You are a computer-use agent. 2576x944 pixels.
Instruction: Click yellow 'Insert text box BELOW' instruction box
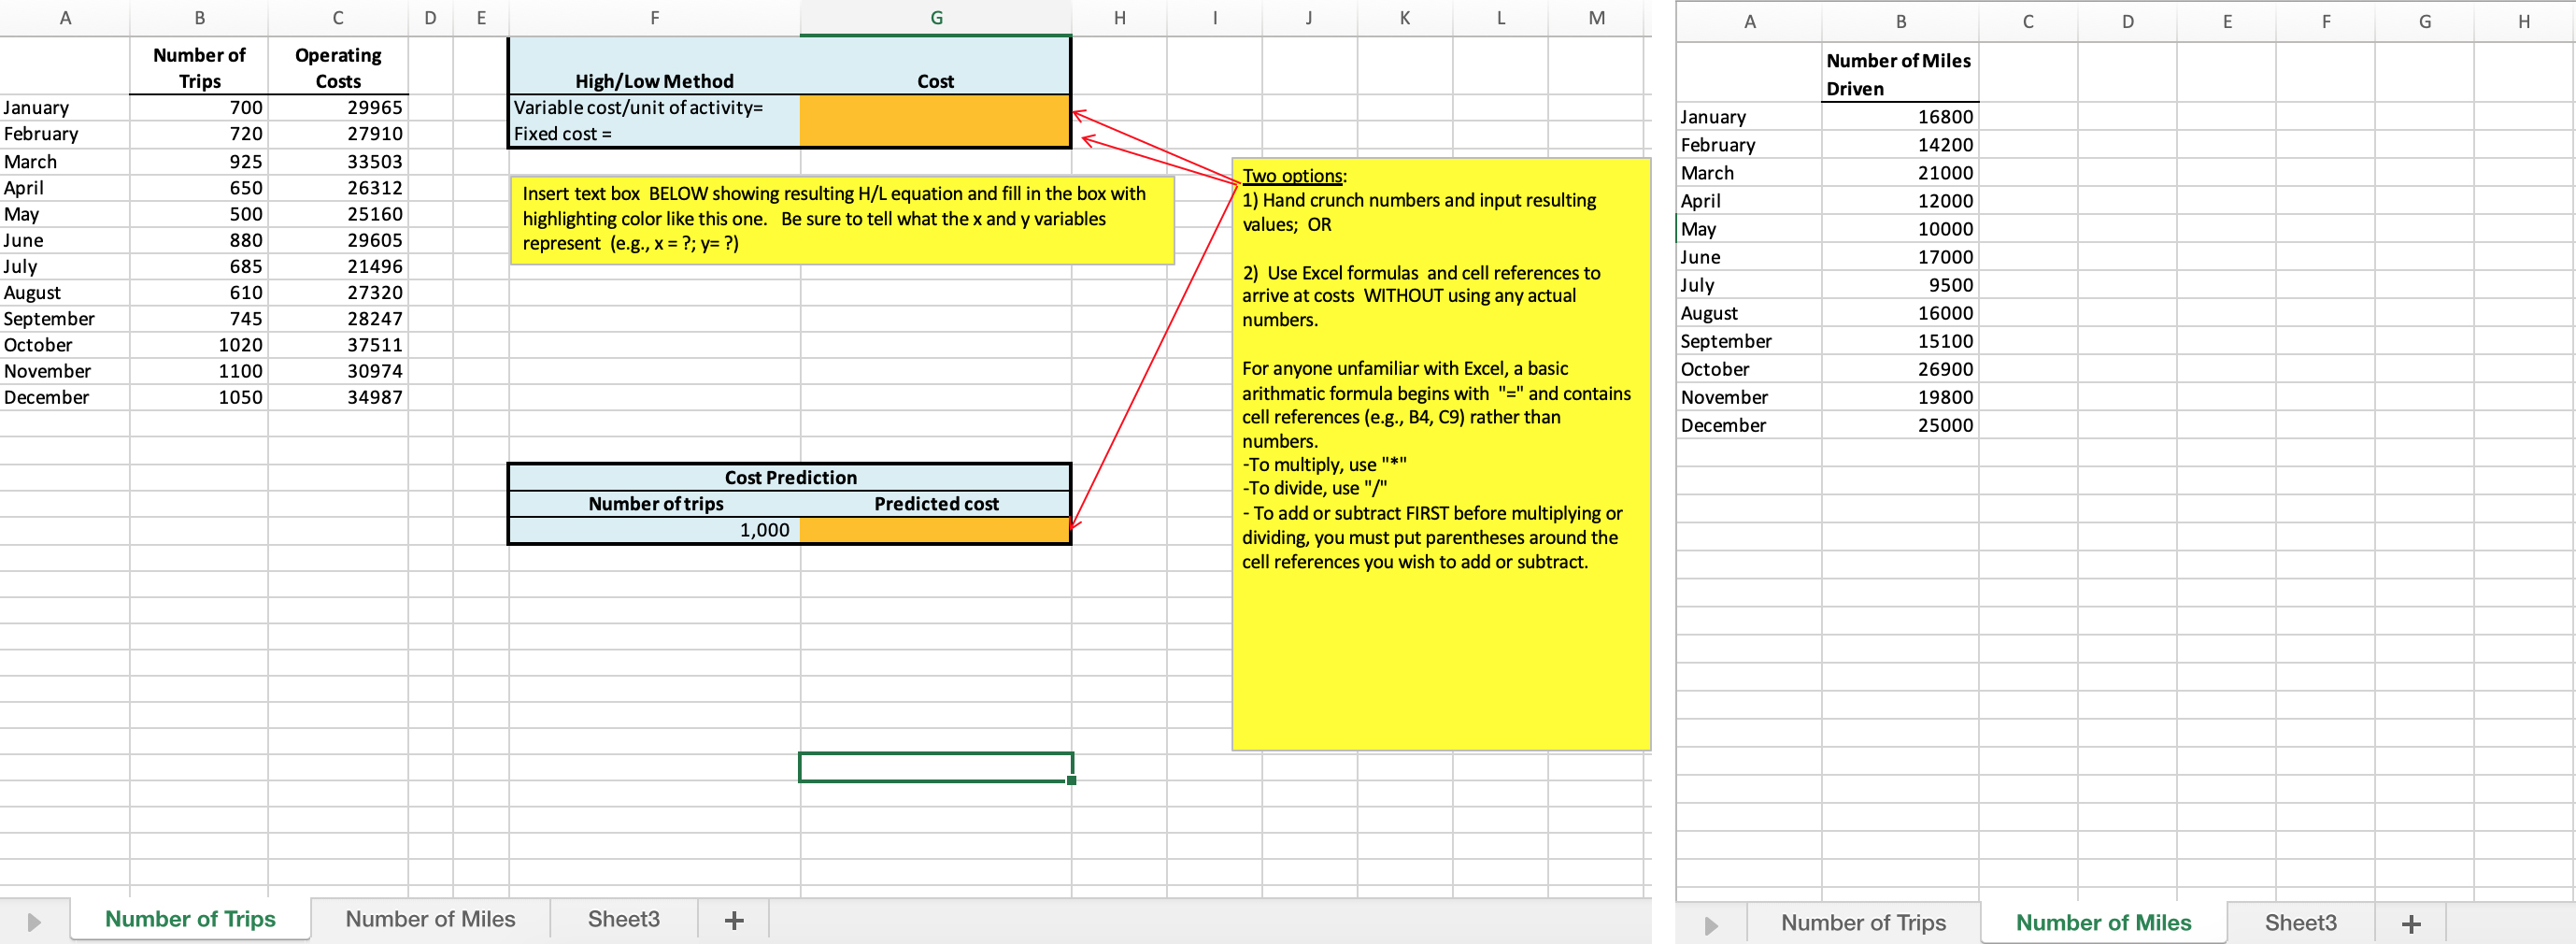(842, 220)
